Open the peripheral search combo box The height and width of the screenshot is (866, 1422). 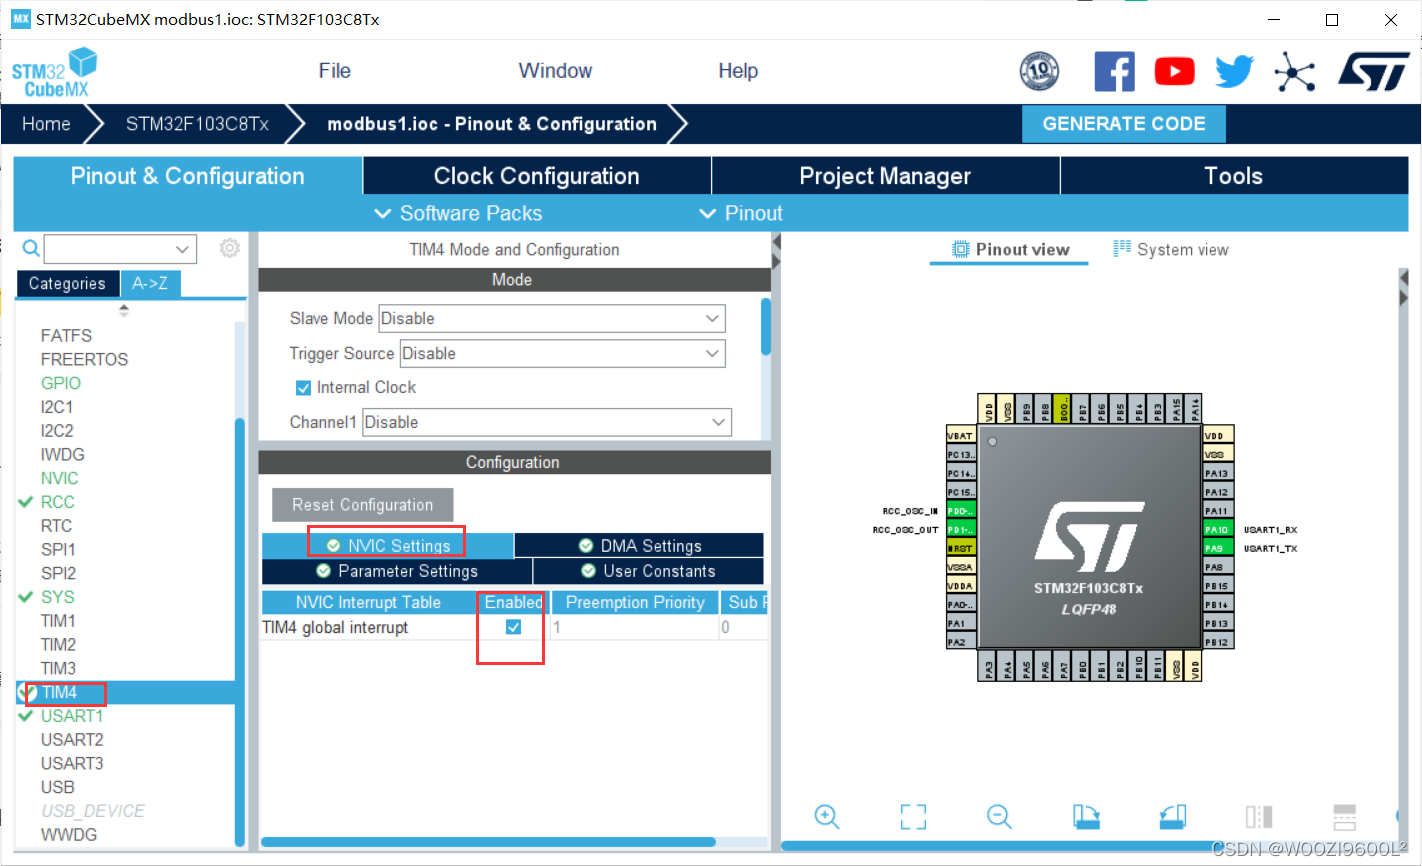tap(120, 248)
